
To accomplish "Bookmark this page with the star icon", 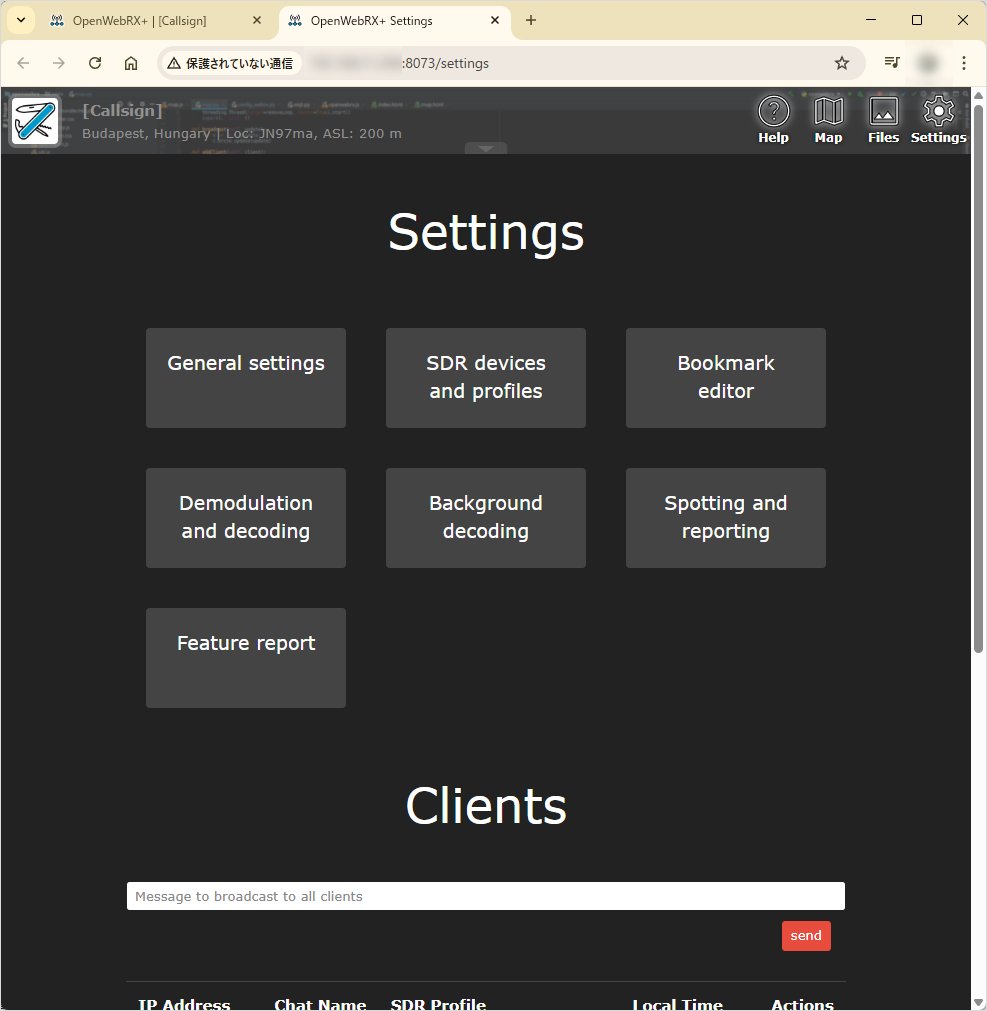I will (841, 62).
